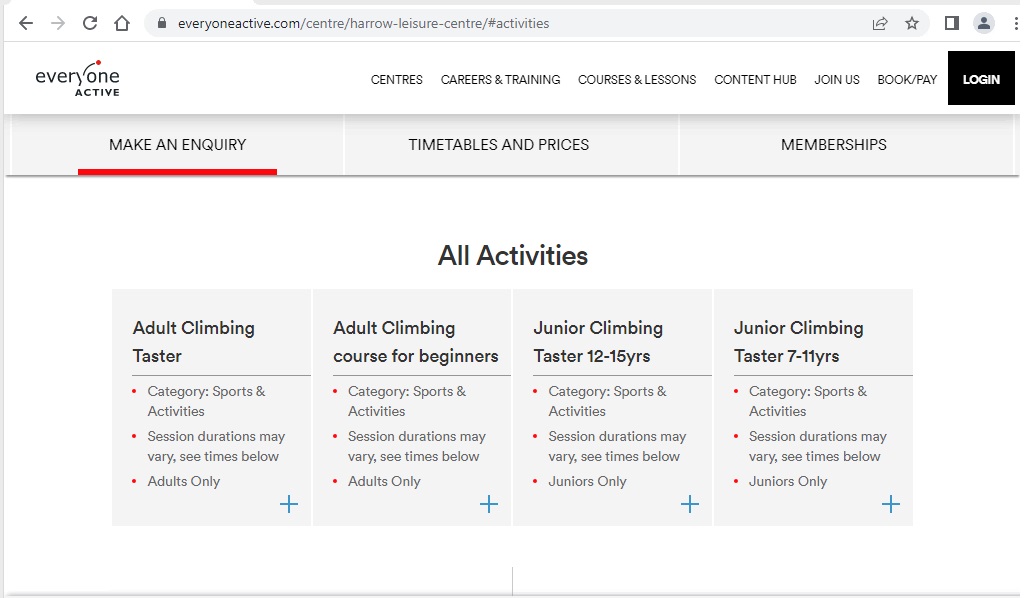This screenshot has width=1024, height=598.
Task: Open COURSES & LESSONS menu
Action: click(637, 80)
